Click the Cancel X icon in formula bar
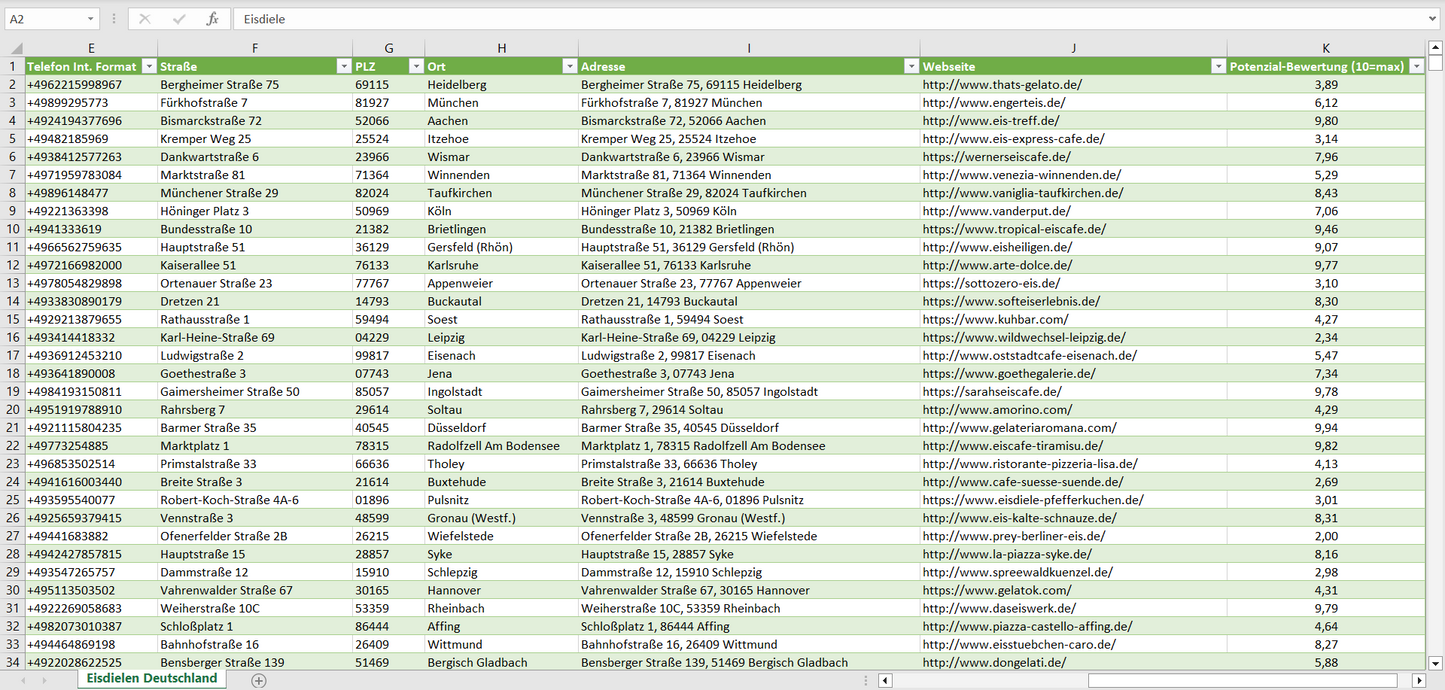Viewport: 1445px width, 690px height. 145,19
